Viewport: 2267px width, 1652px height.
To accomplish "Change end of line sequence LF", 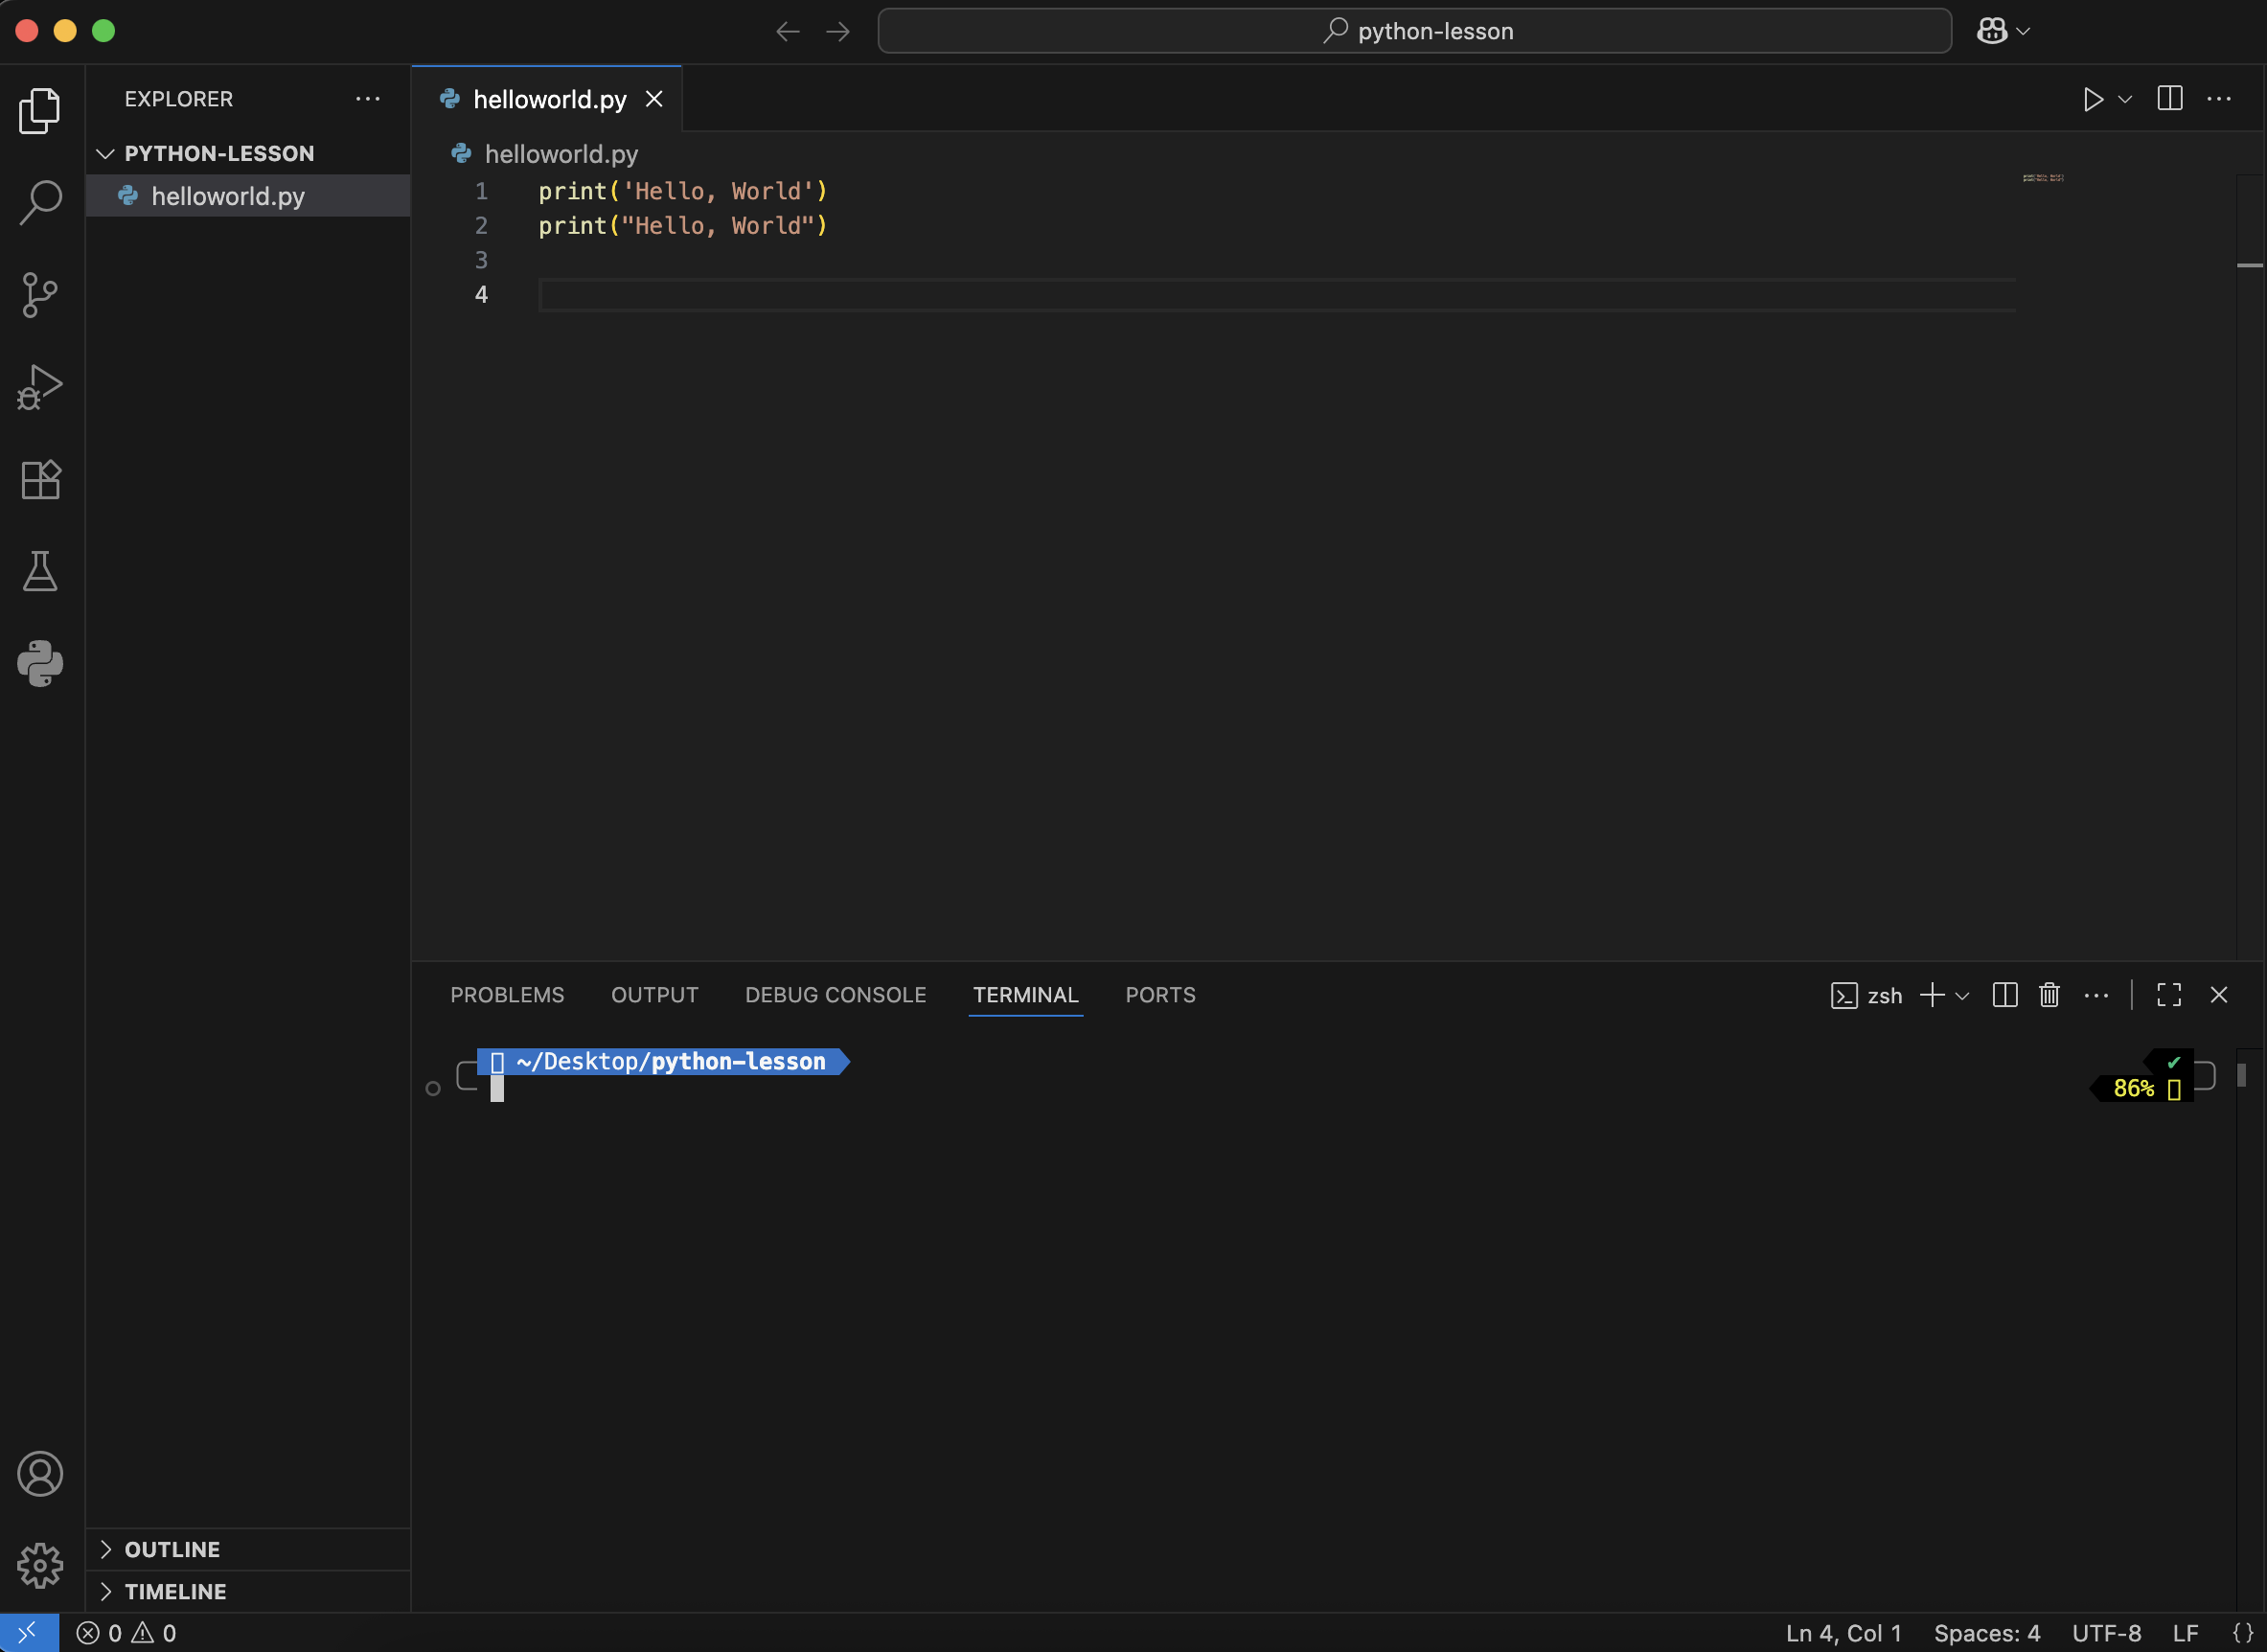I will (2186, 1633).
